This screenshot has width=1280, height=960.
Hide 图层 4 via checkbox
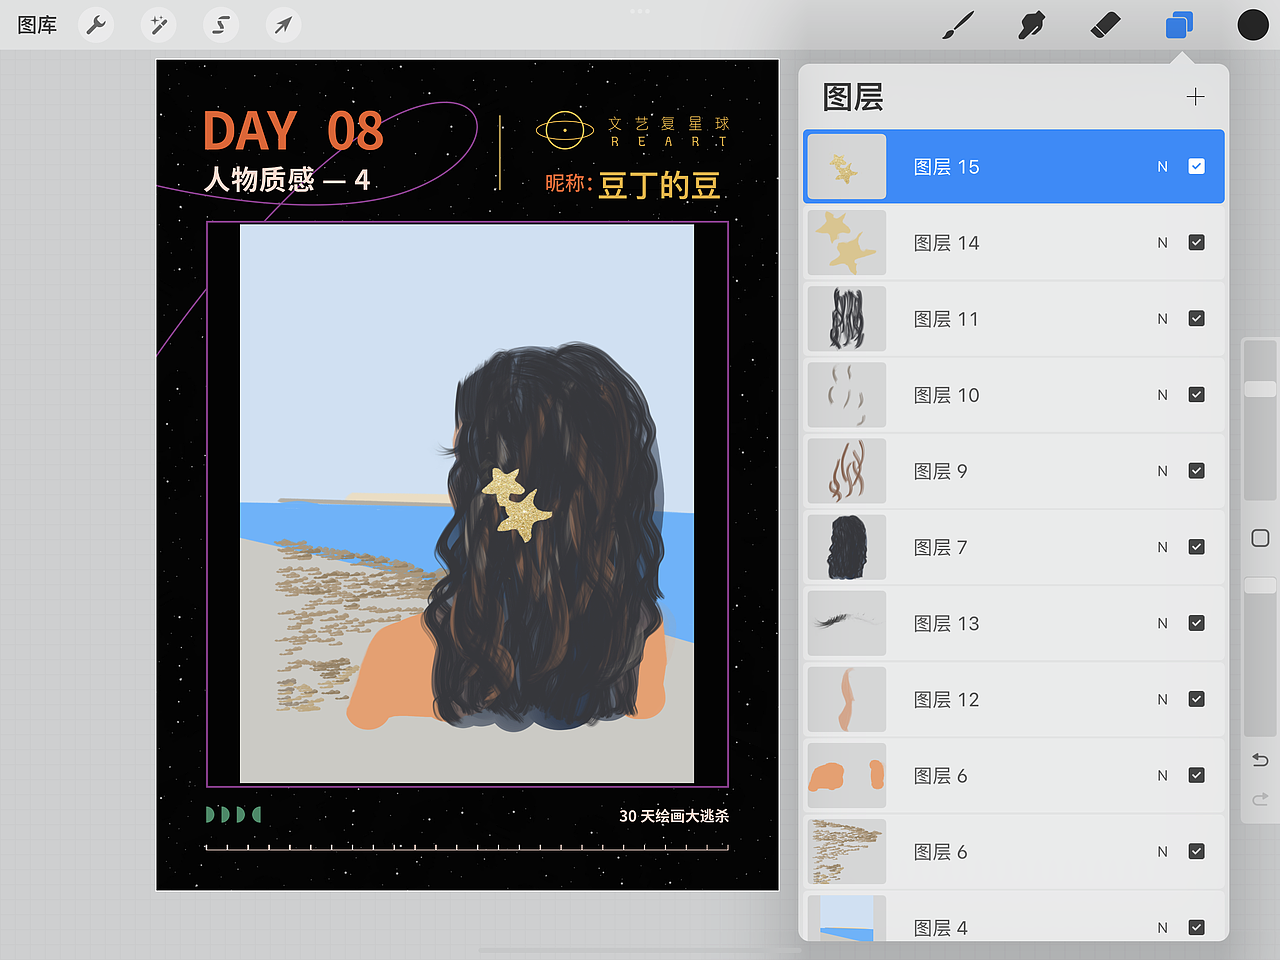click(1196, 927)
